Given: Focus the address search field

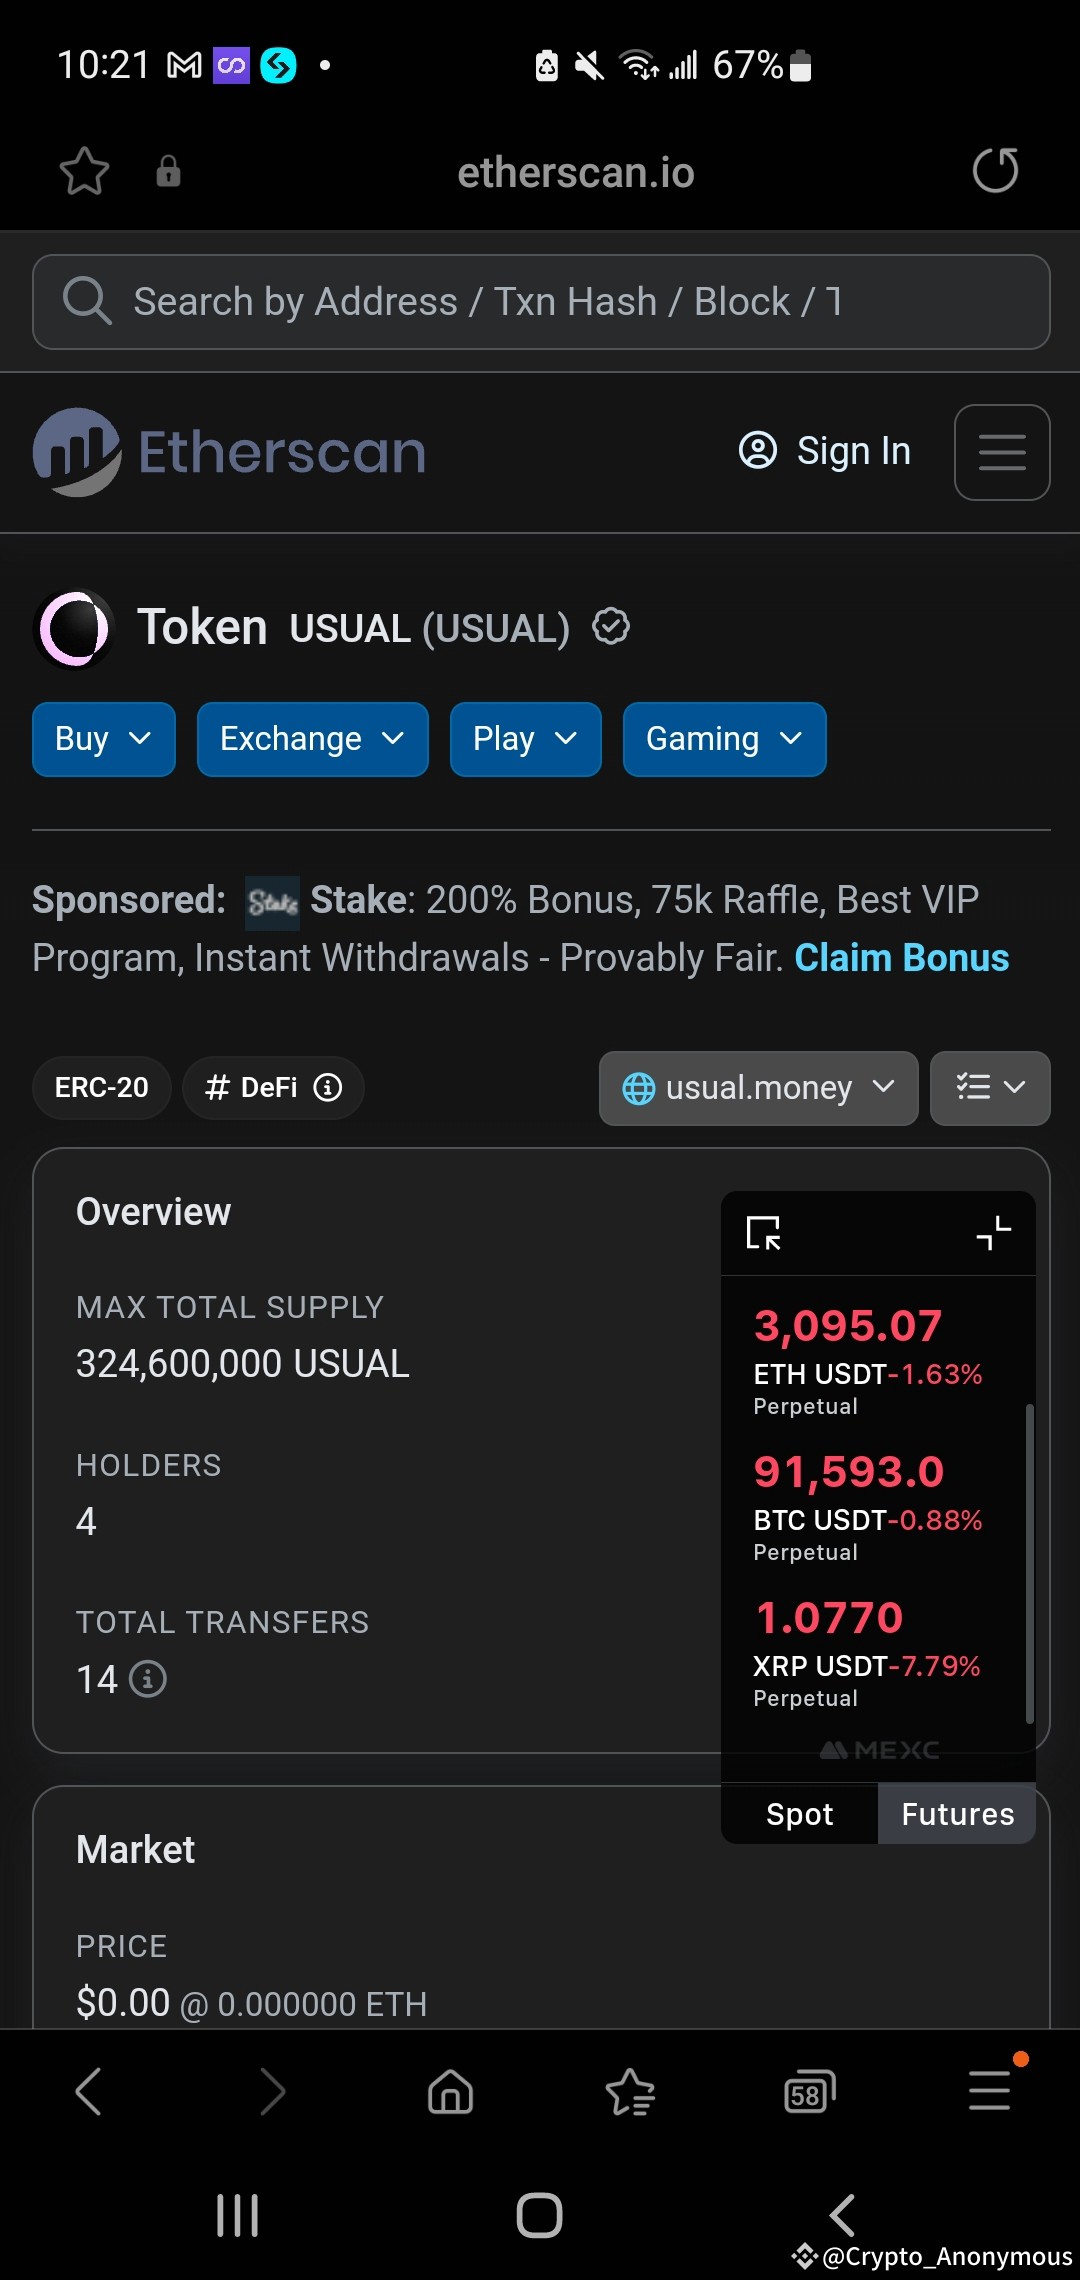Looking at the screenshot, I should coord(540,302).
